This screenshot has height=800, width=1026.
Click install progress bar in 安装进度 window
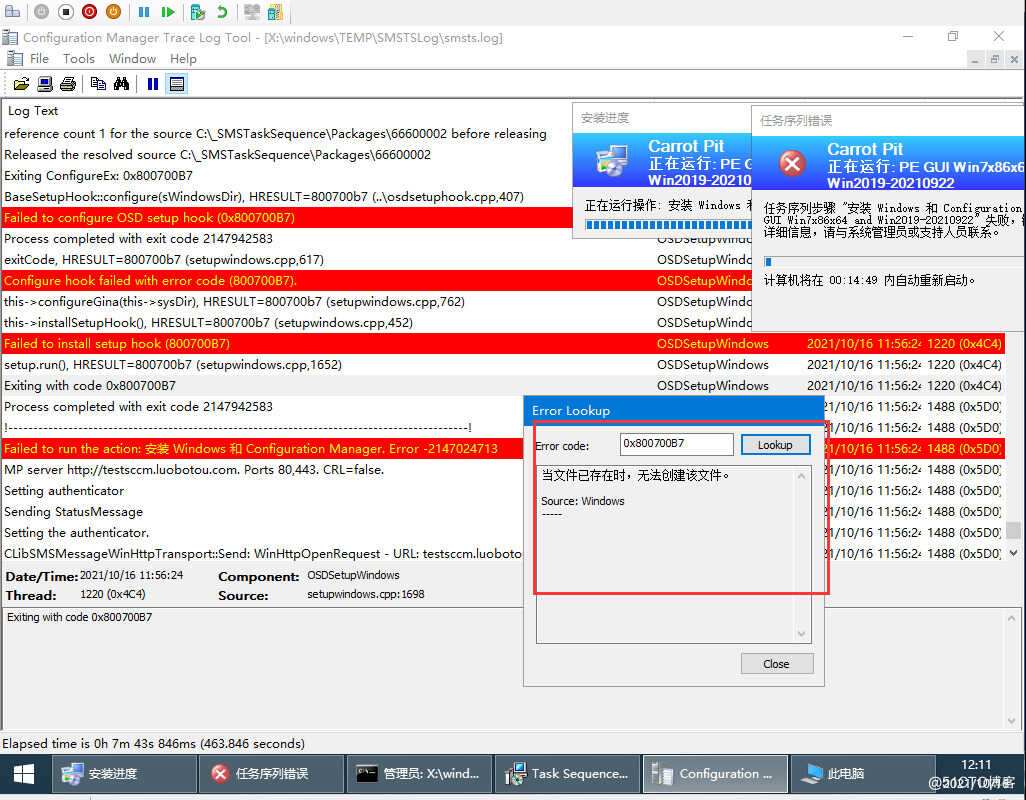point(668,225)
